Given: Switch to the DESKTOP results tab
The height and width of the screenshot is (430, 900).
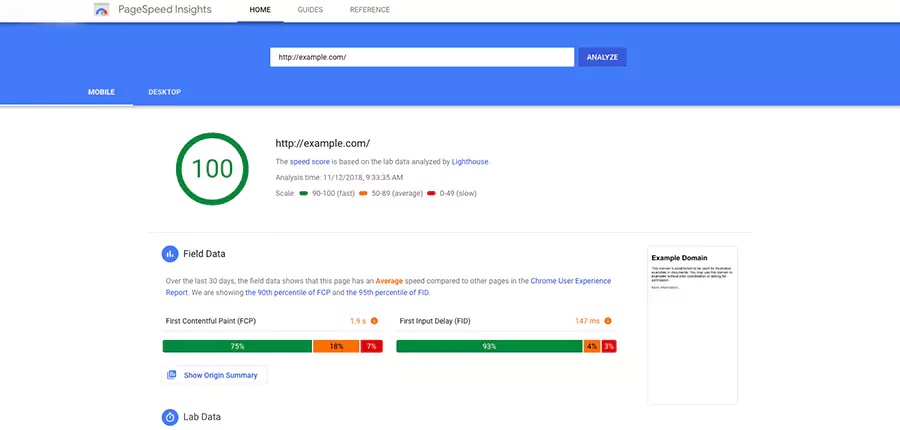Looking at the screenshot, I should (x=165, y=92).
